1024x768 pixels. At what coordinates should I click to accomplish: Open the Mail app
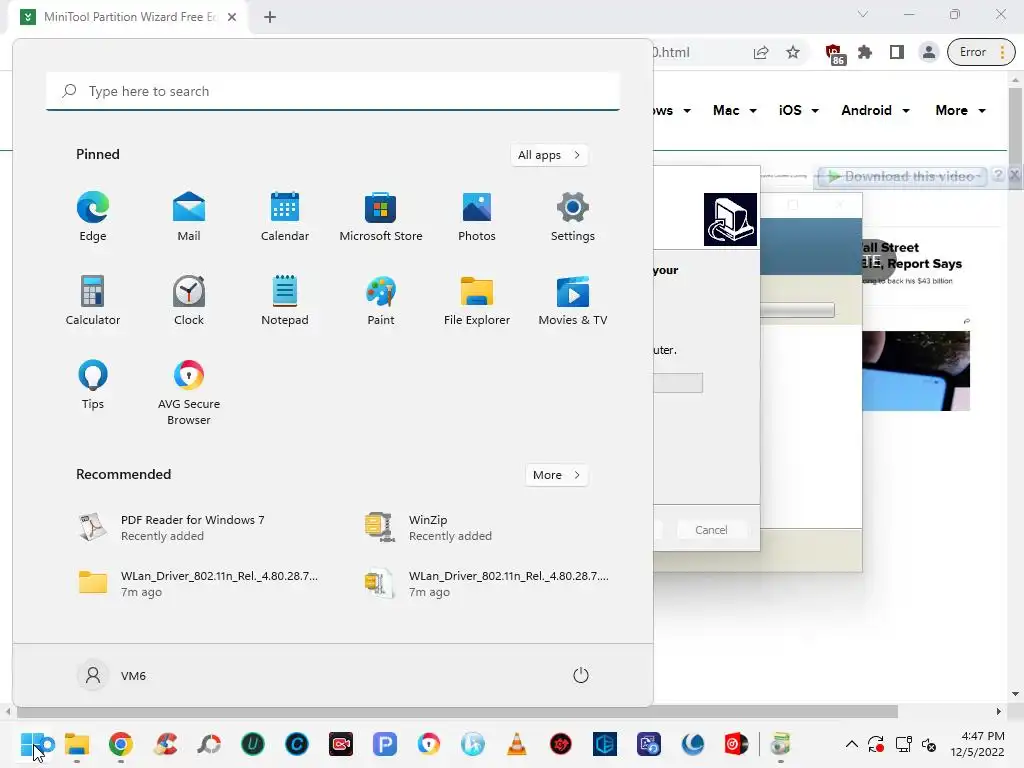[189, 217]
